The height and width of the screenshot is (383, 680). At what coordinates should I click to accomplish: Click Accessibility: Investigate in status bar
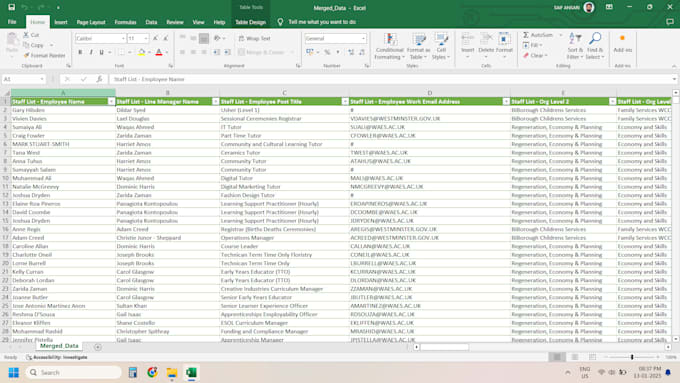57,357
